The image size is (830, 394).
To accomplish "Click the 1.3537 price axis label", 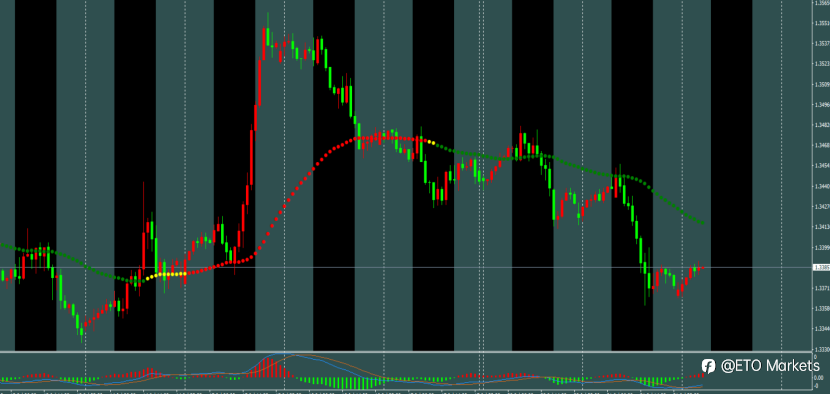I will coord(822,43).
